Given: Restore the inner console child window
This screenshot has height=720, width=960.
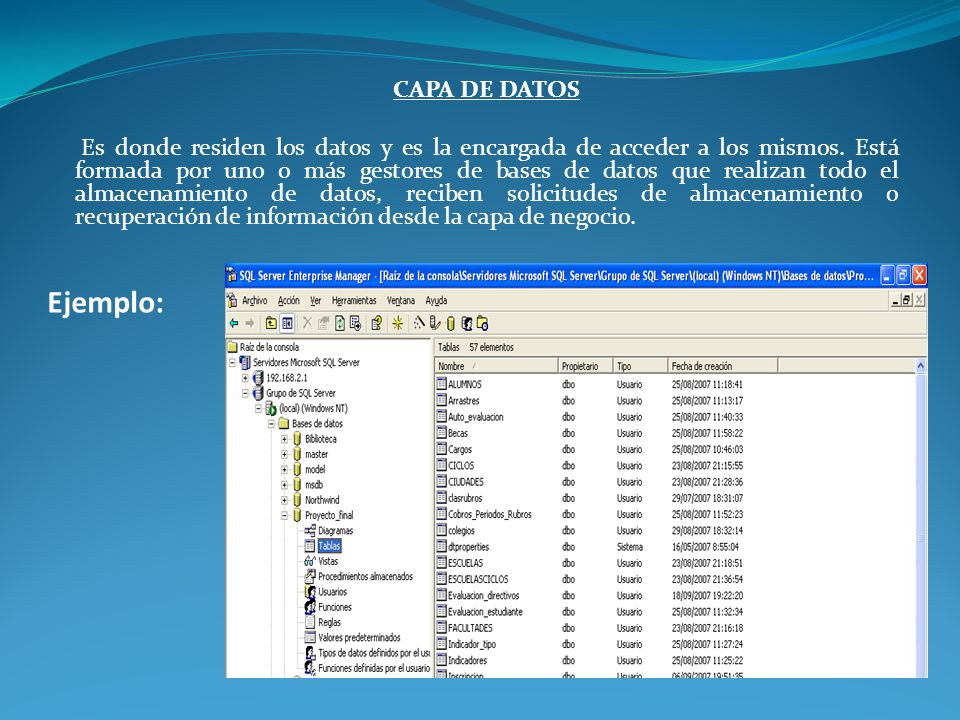Looking at the screenshot, I should tap(907, 300).
